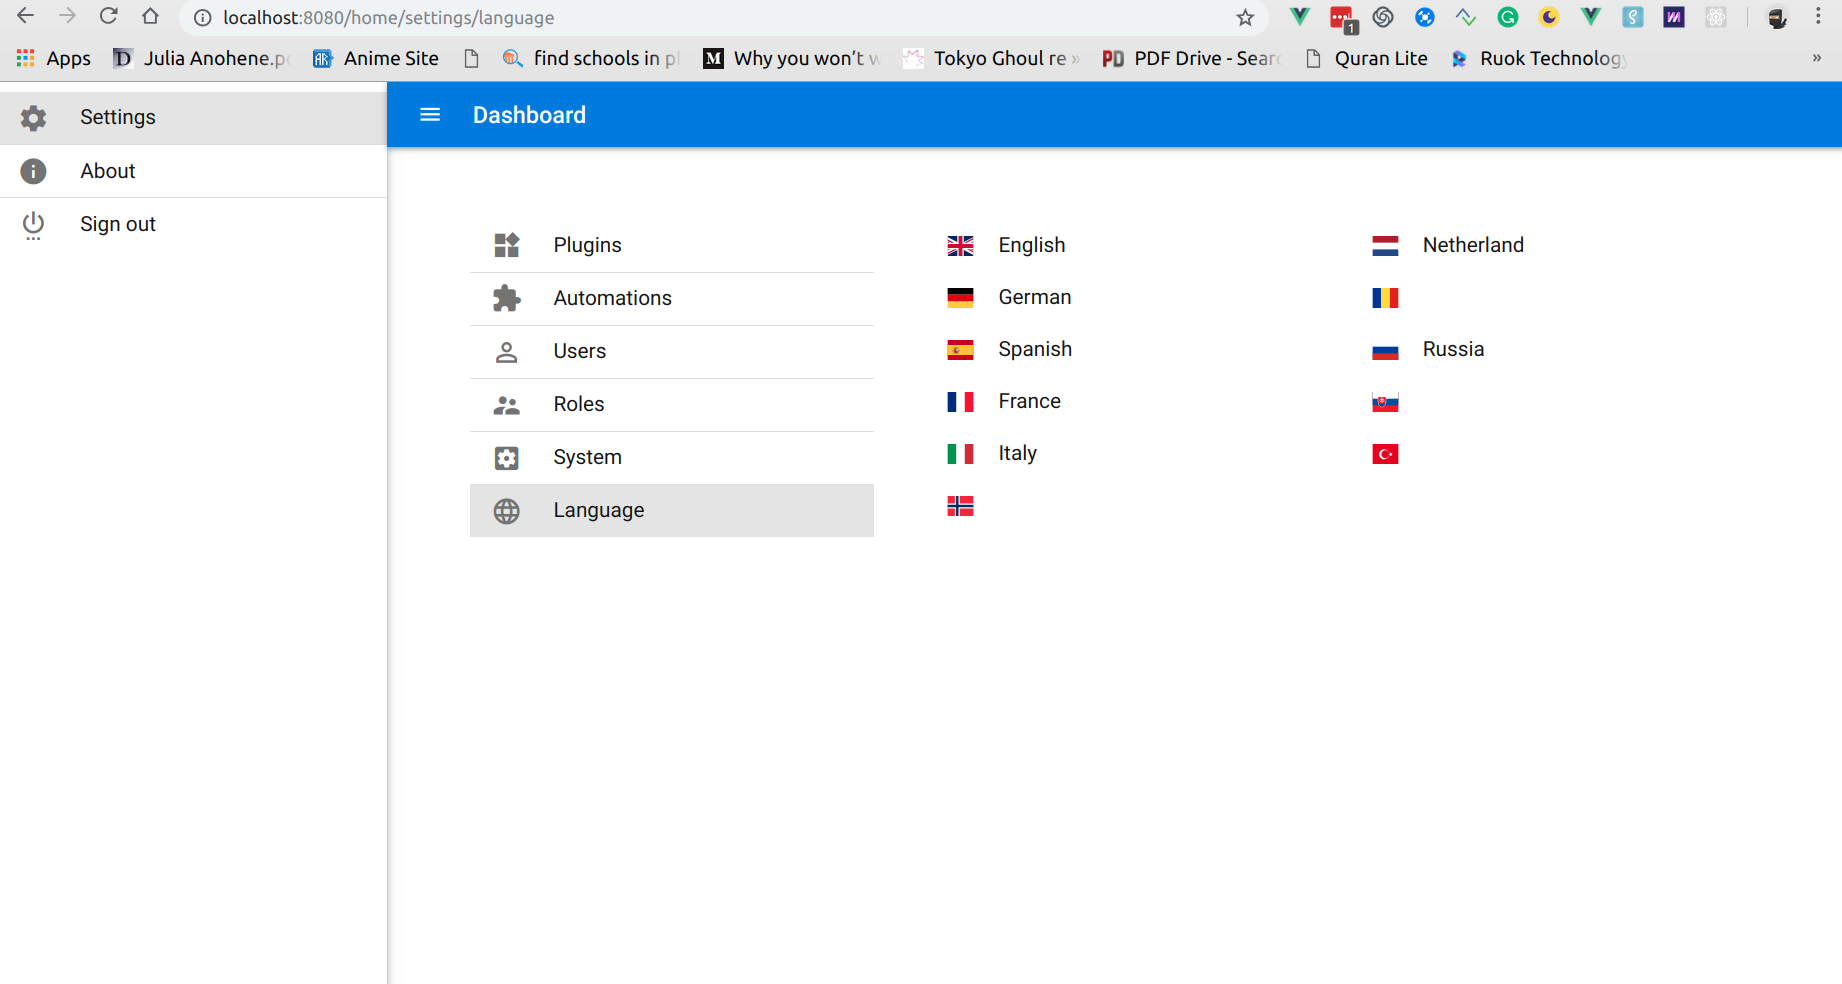Open the About page from sidebar
This screenshot has width=1842, height=984.
pyautogui.click(x=107, y=171)
